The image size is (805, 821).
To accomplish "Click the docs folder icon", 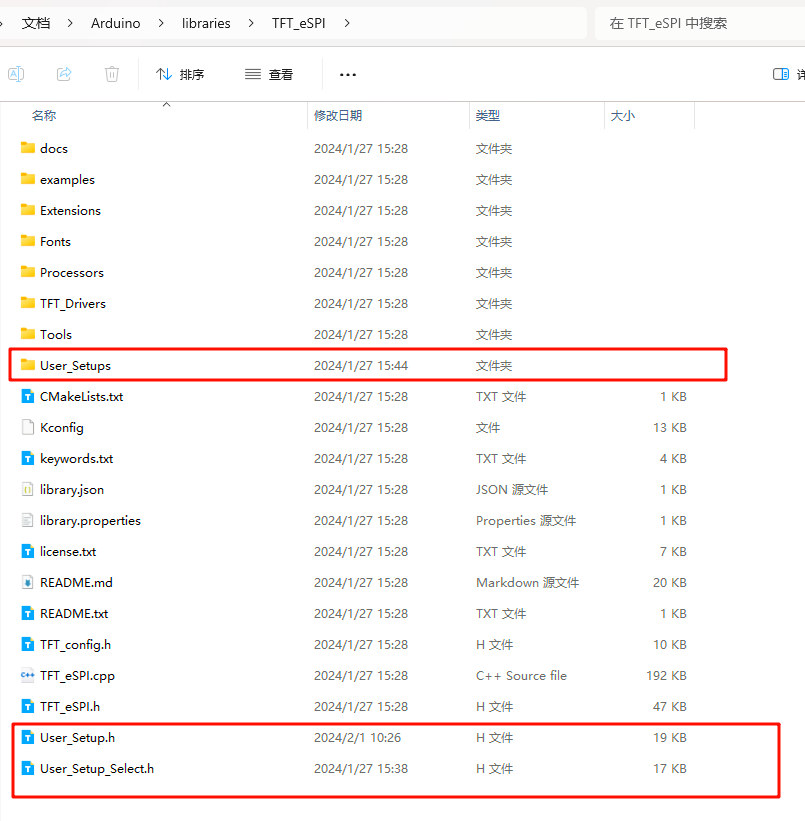I will click(28, 148).
